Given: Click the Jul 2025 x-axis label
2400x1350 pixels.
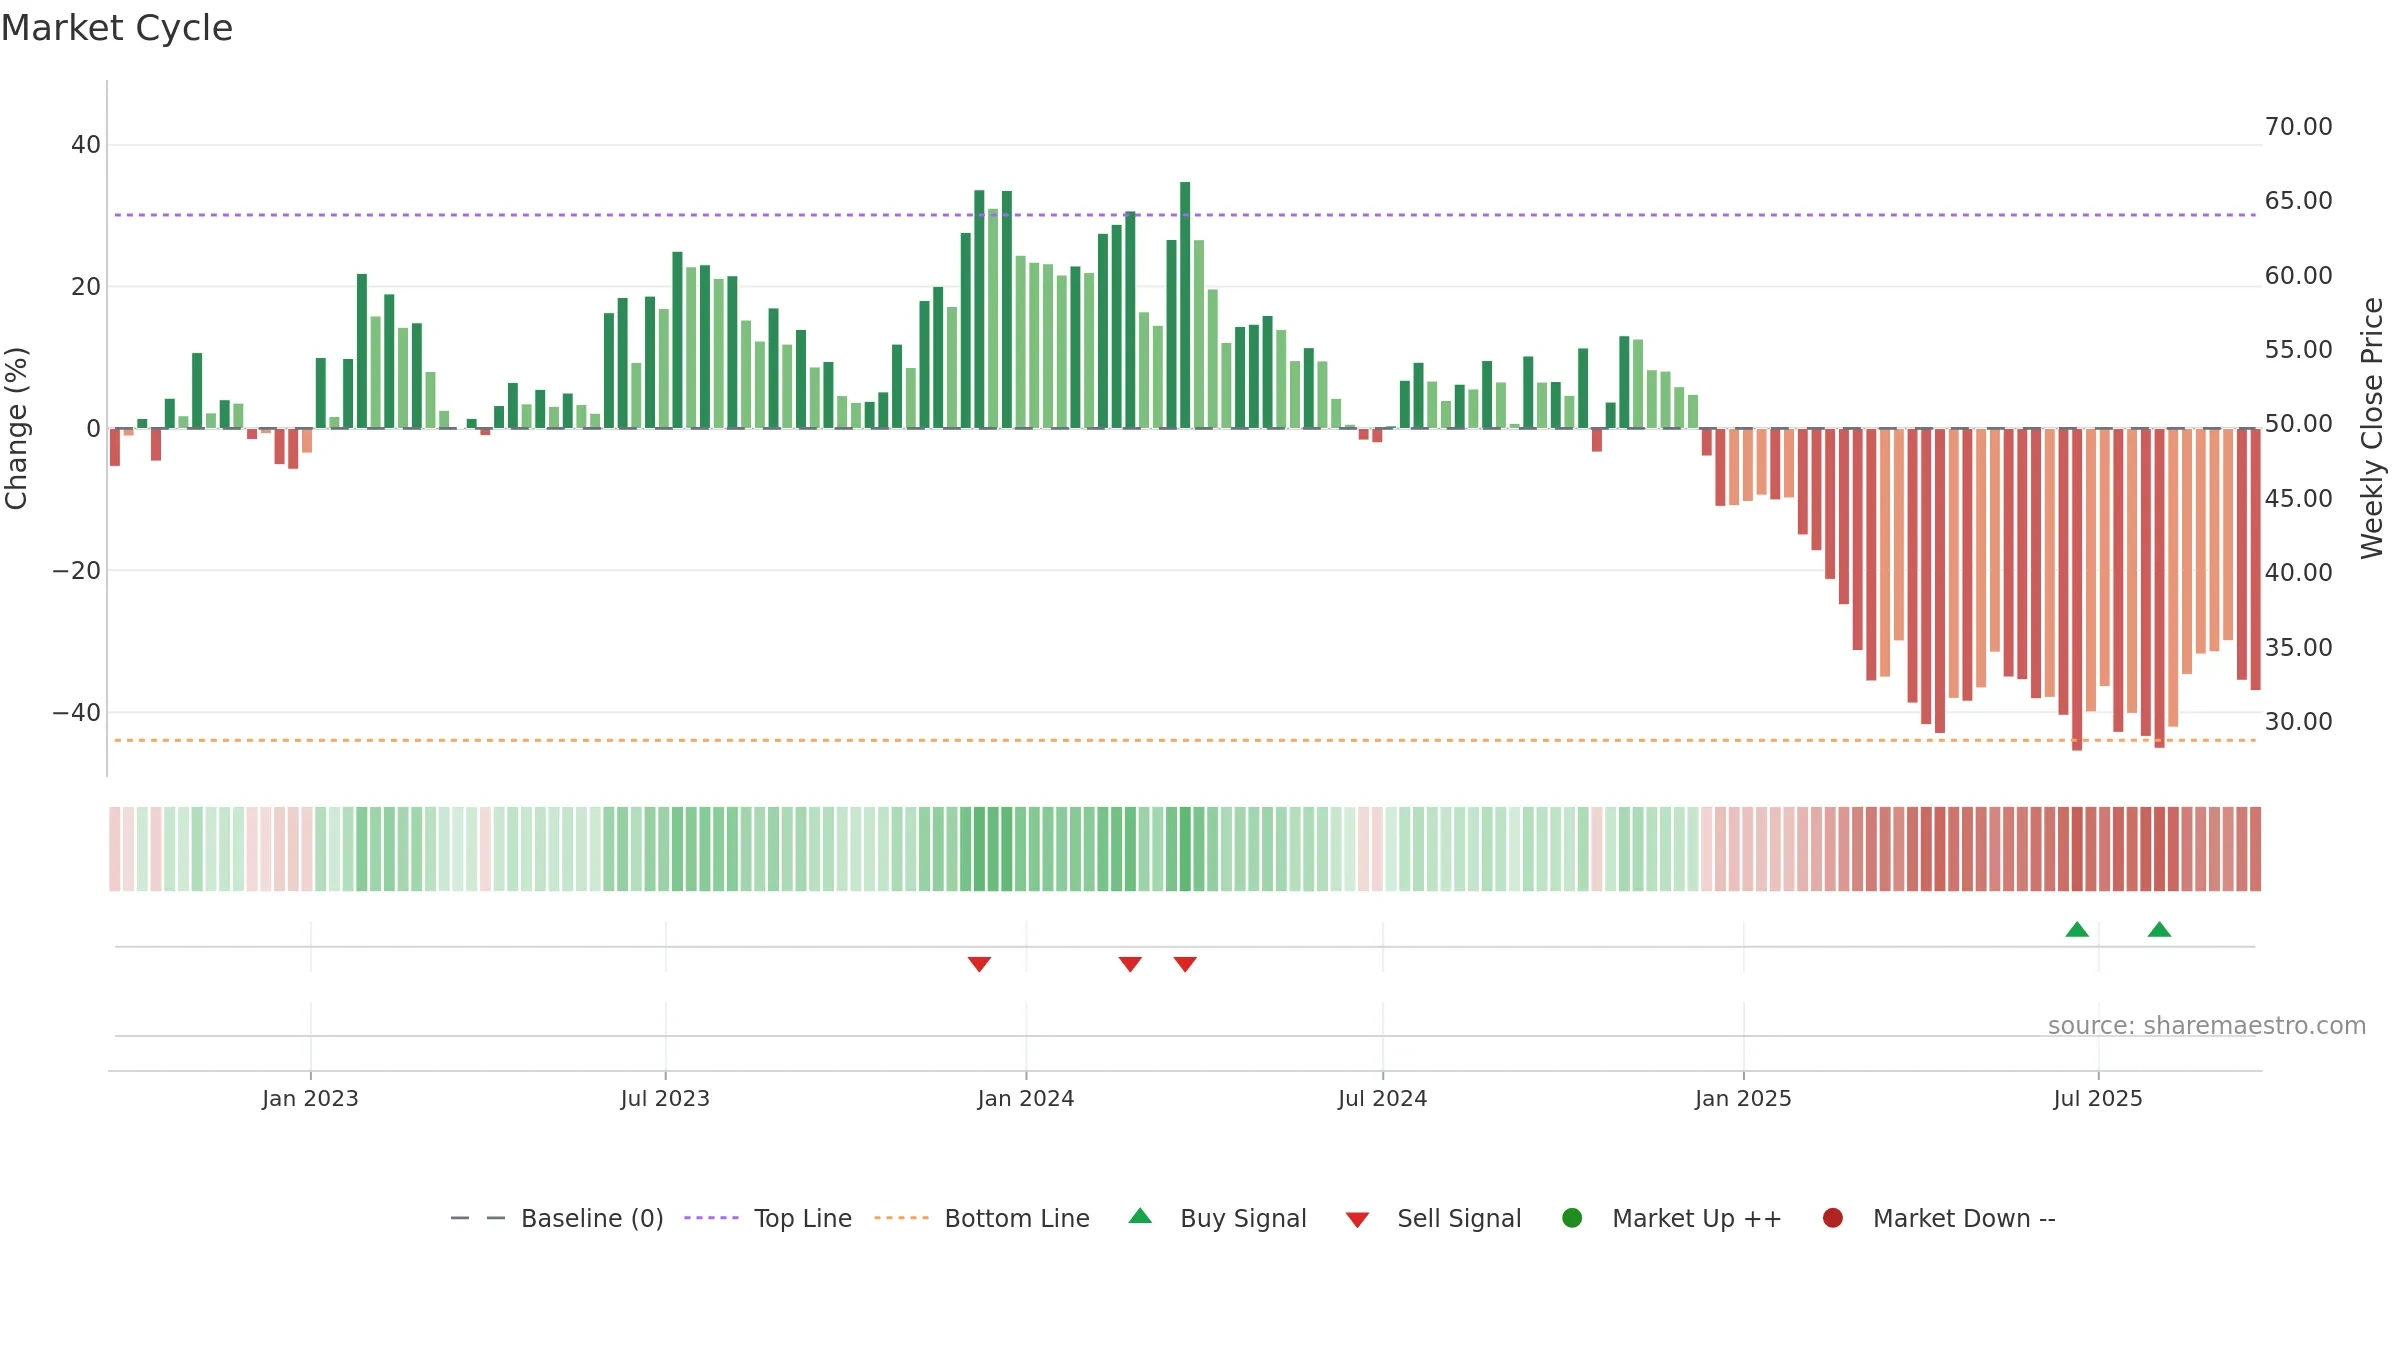Looking at the screenshot, I should coord(2098,1098).
